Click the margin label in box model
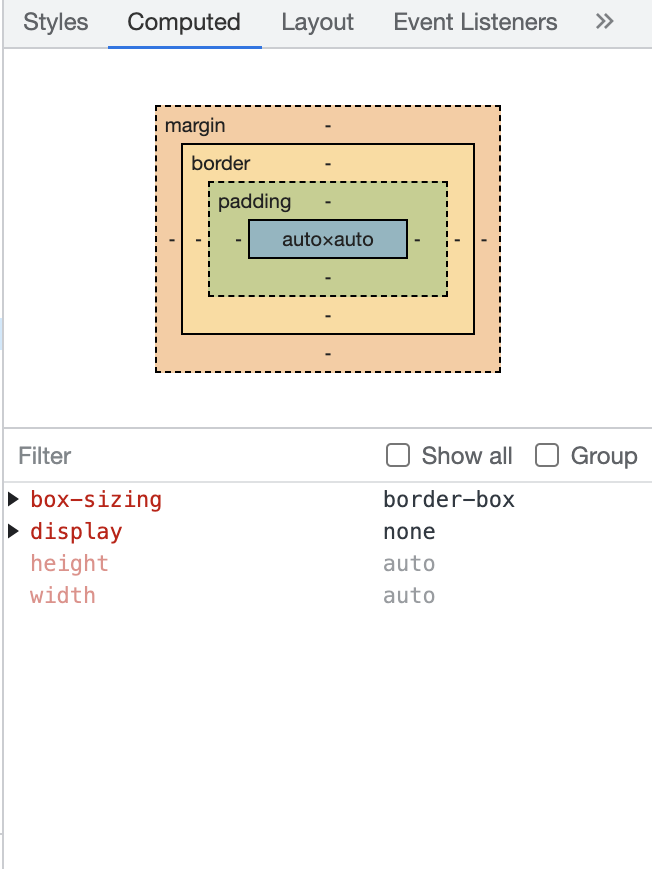The image size is (652, 869). point(195,126)
